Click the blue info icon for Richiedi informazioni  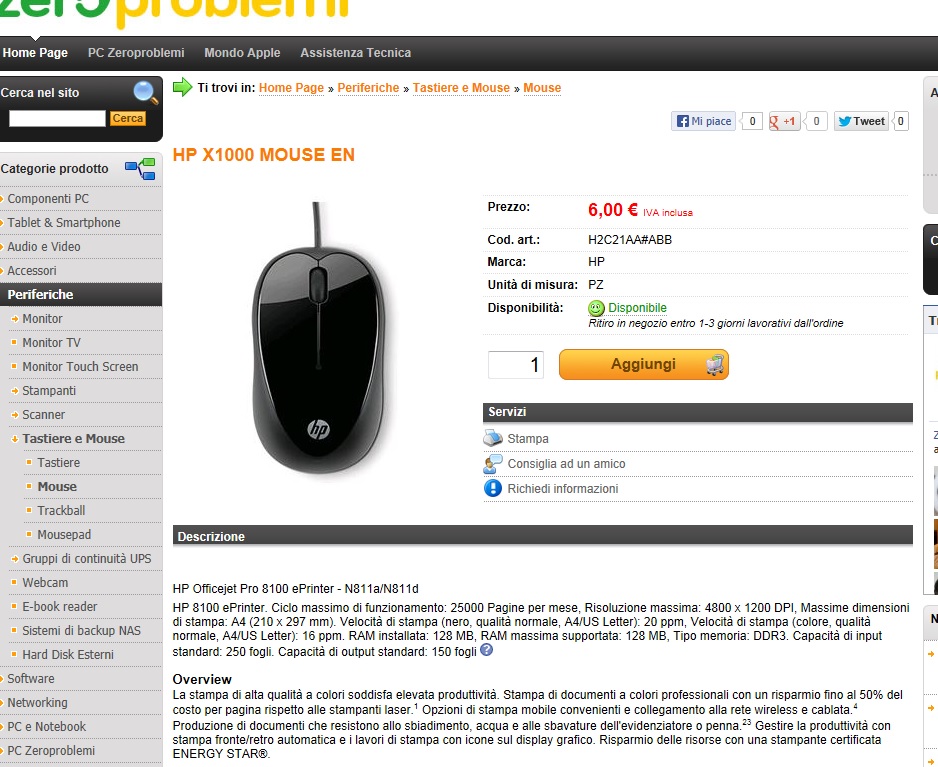(x=493, y=489)
